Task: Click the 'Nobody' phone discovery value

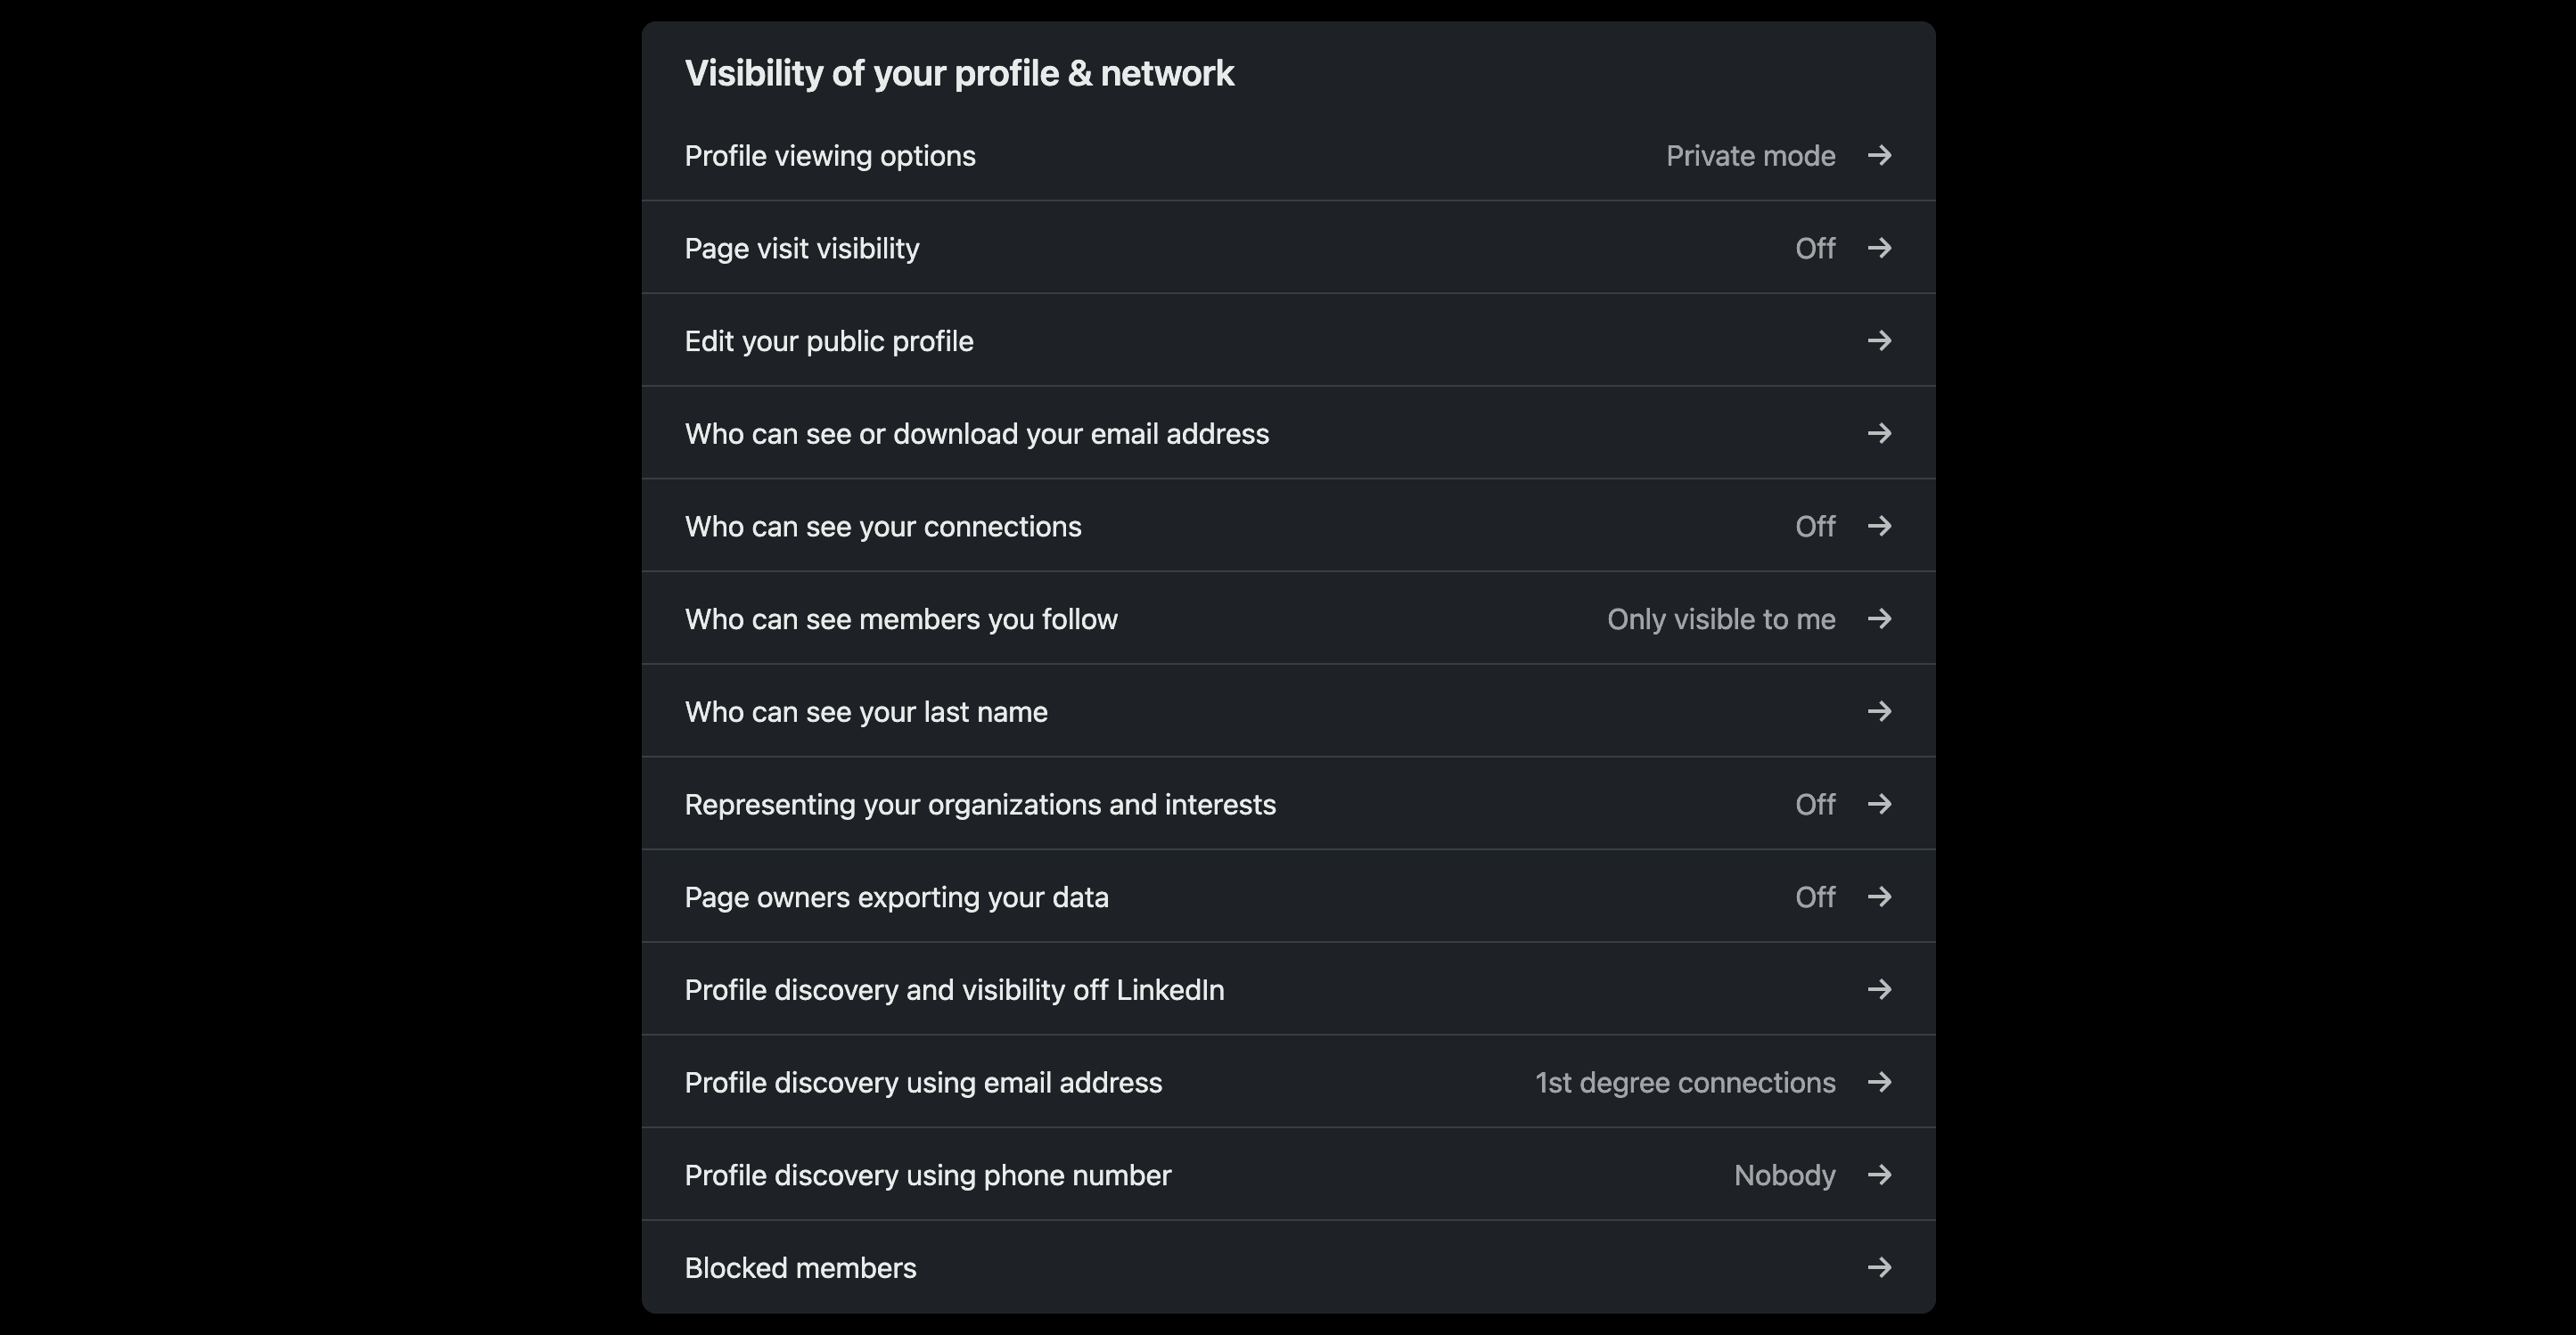Action: click(x=1784, y=1175)
